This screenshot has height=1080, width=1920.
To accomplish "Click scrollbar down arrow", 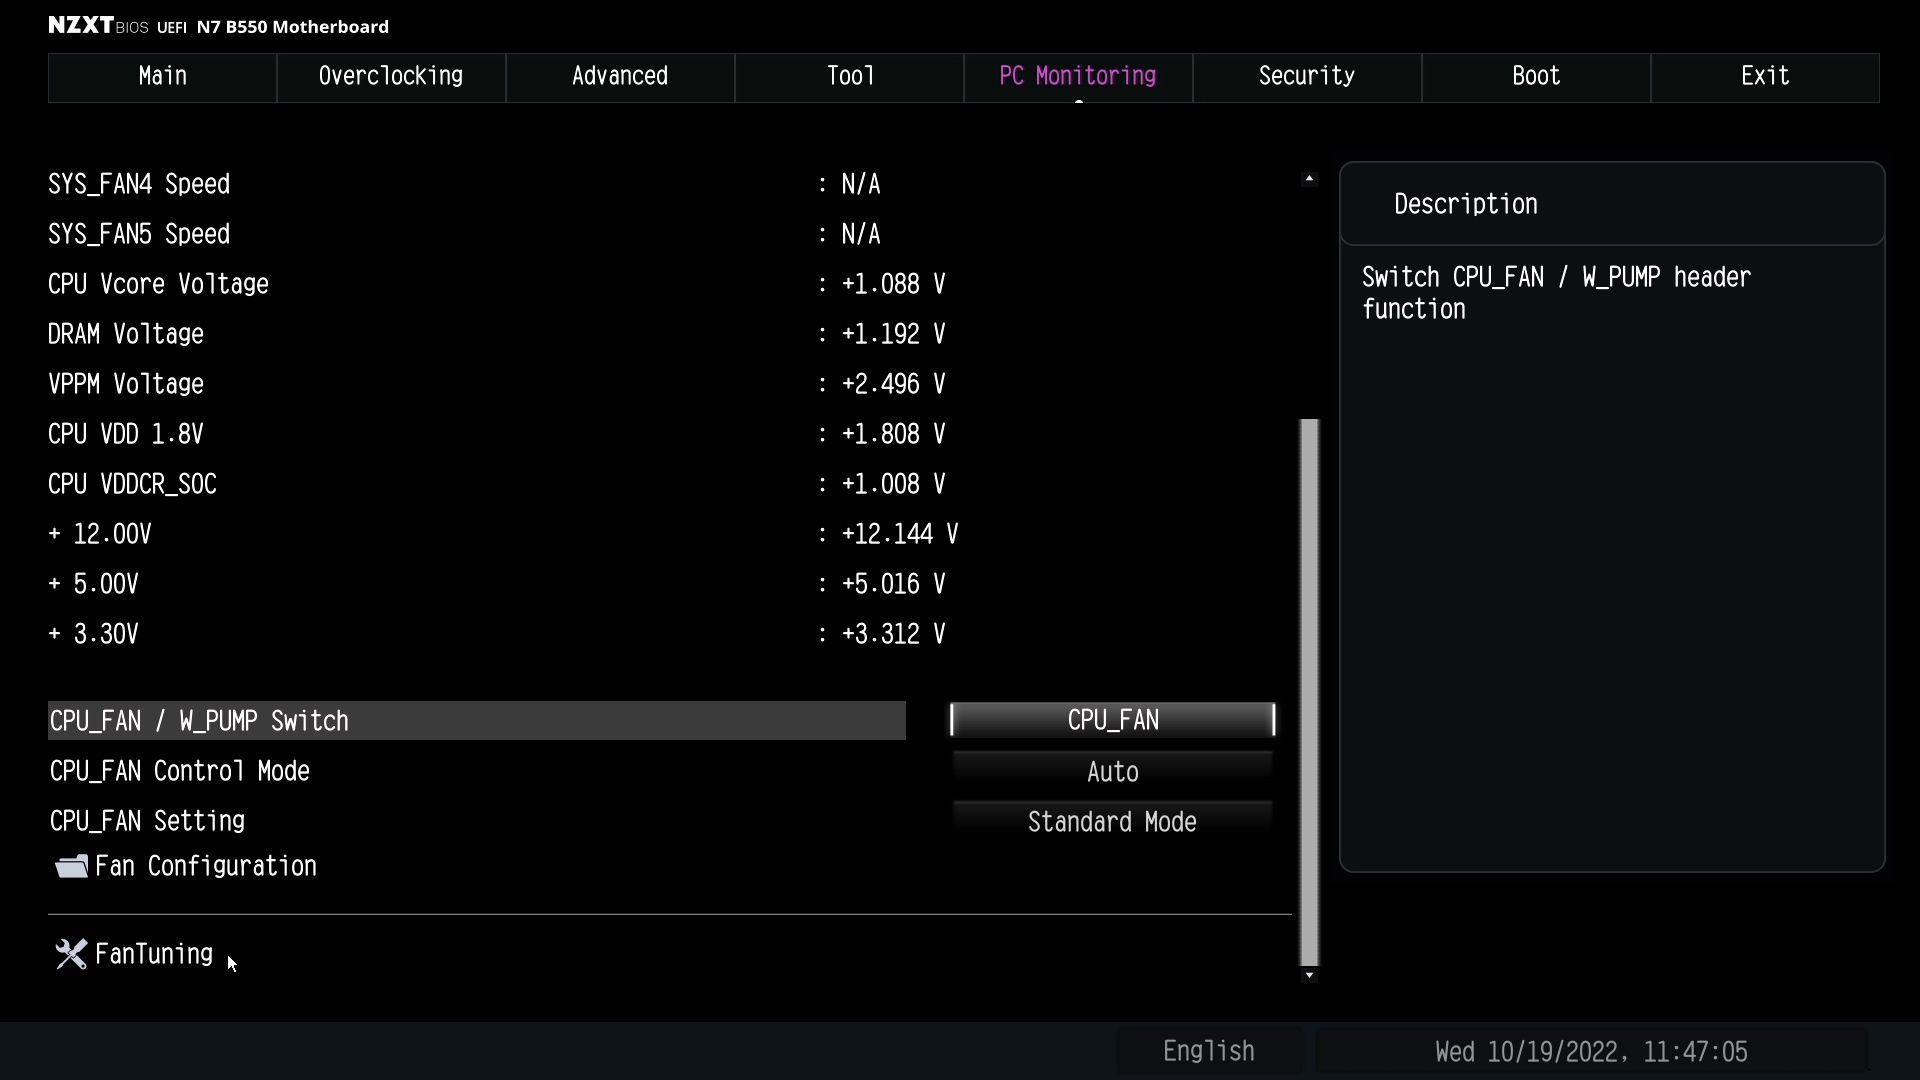I will [x=1309, y=975].
